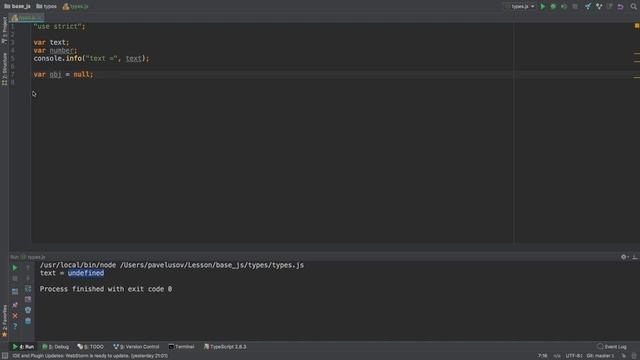Click the grey stop icon in the top toolbar
This screenshot has width=640, height=360.
coord(575,7)
